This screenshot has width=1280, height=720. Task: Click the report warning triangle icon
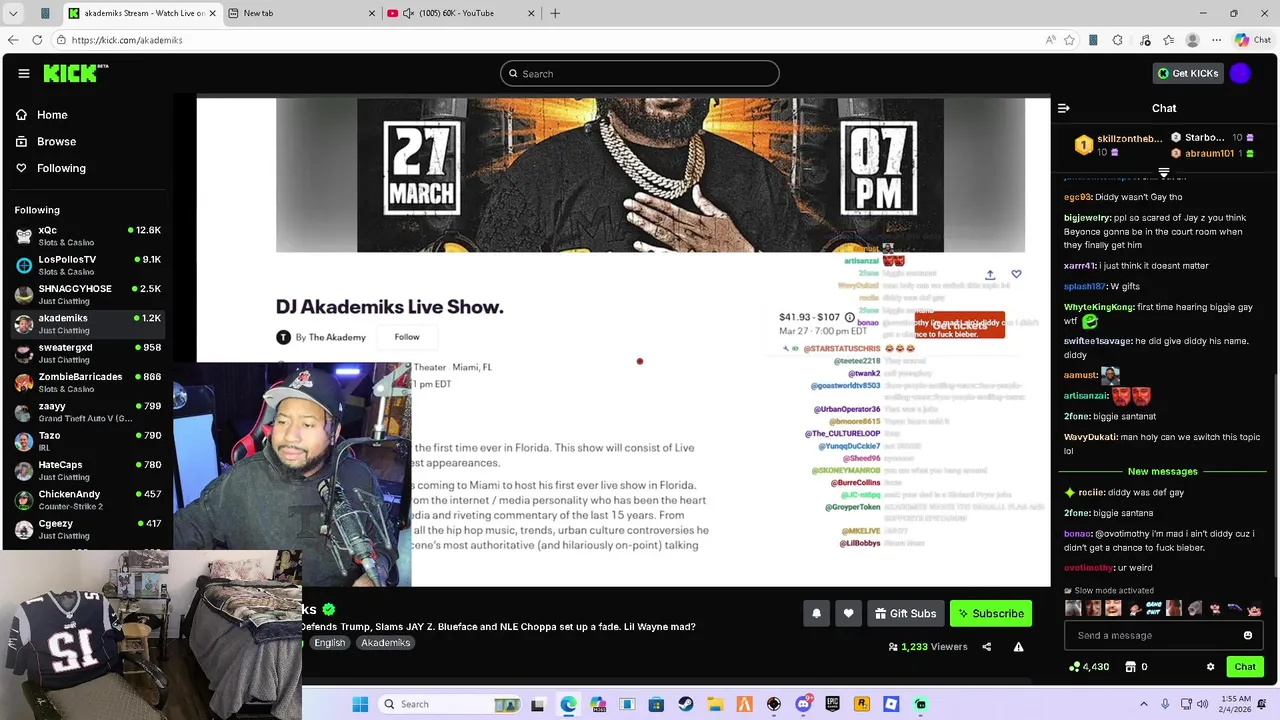coord(1018,647)
